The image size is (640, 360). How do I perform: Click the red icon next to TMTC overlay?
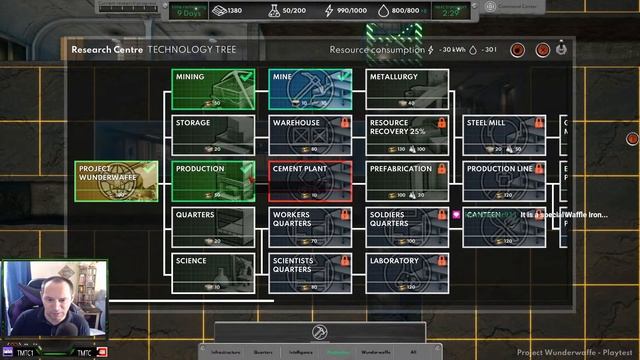102,352
